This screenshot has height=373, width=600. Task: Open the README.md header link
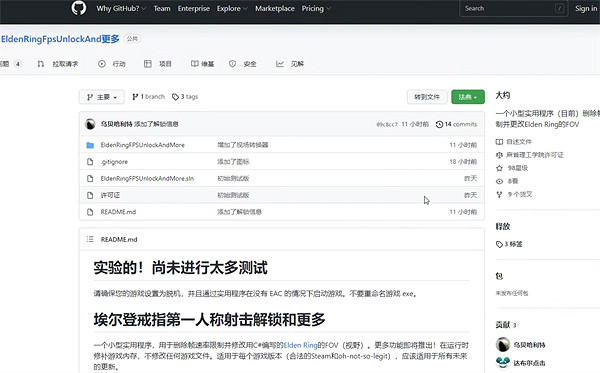[119, 239]
